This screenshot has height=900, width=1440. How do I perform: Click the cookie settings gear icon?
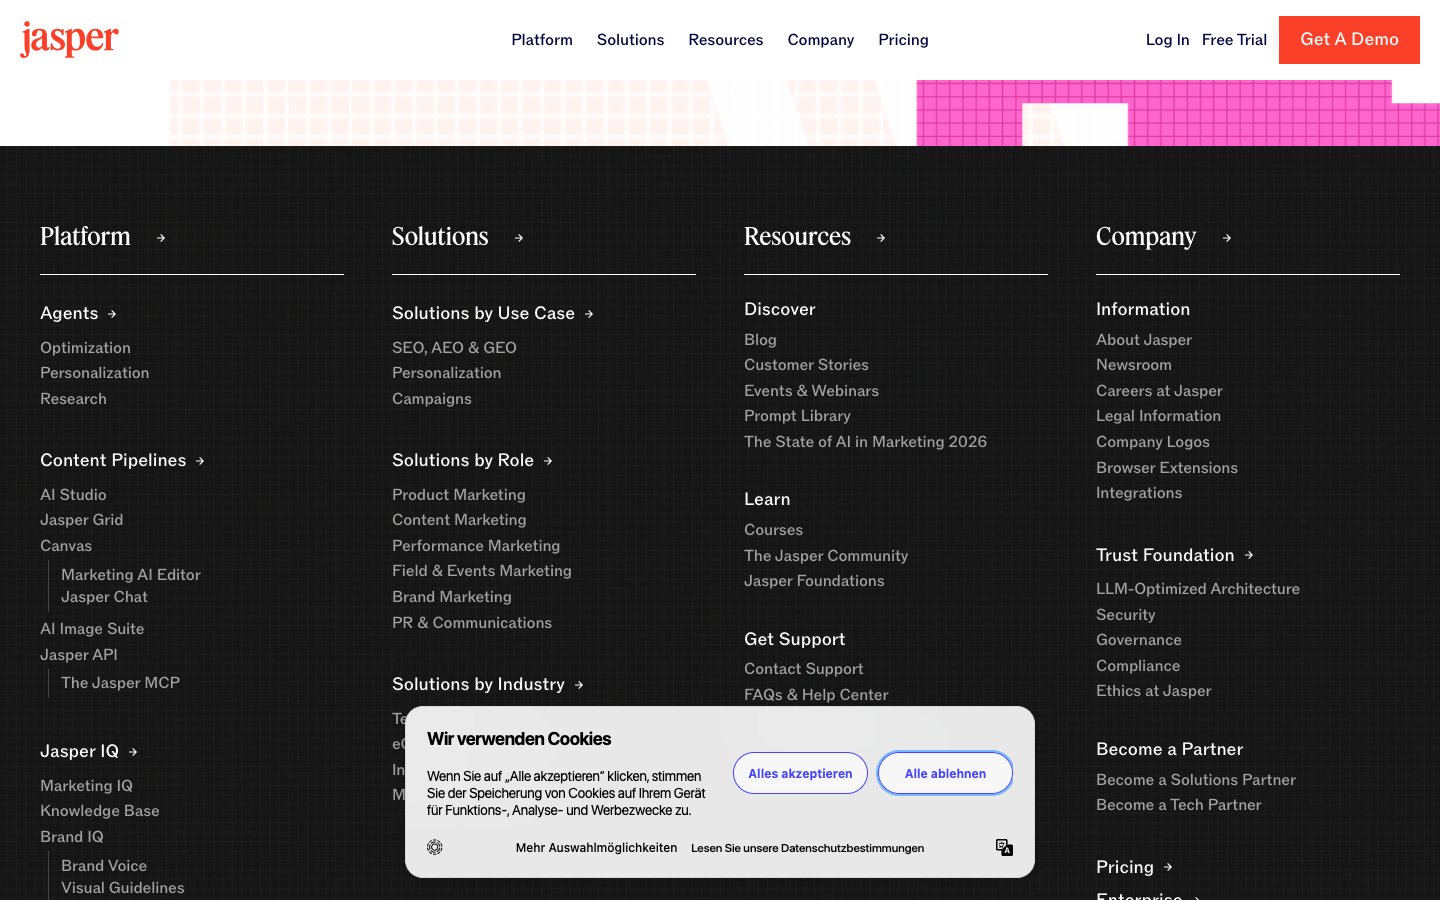435,847
